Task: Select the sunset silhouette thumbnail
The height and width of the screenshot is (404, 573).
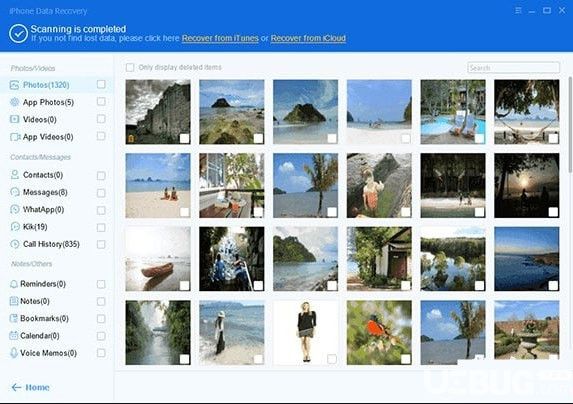Action: tap(527, 185)
